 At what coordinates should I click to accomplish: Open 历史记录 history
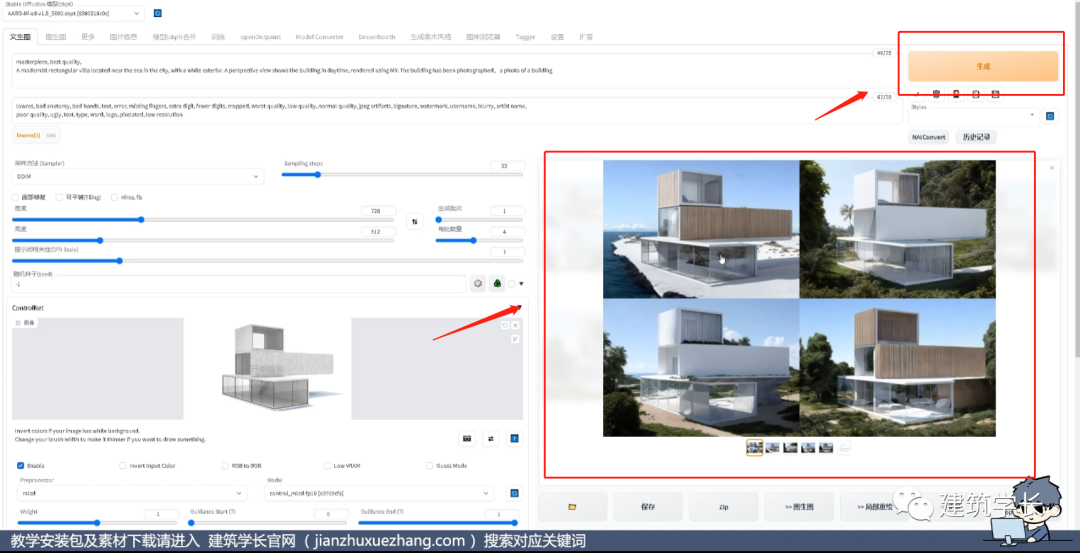(x=976, y=137)
